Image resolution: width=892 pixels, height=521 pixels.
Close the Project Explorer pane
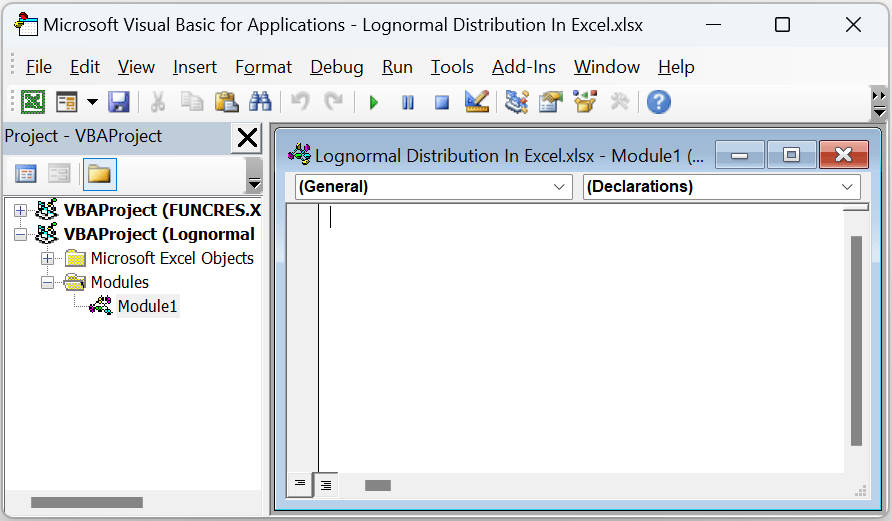pos(247,138)
